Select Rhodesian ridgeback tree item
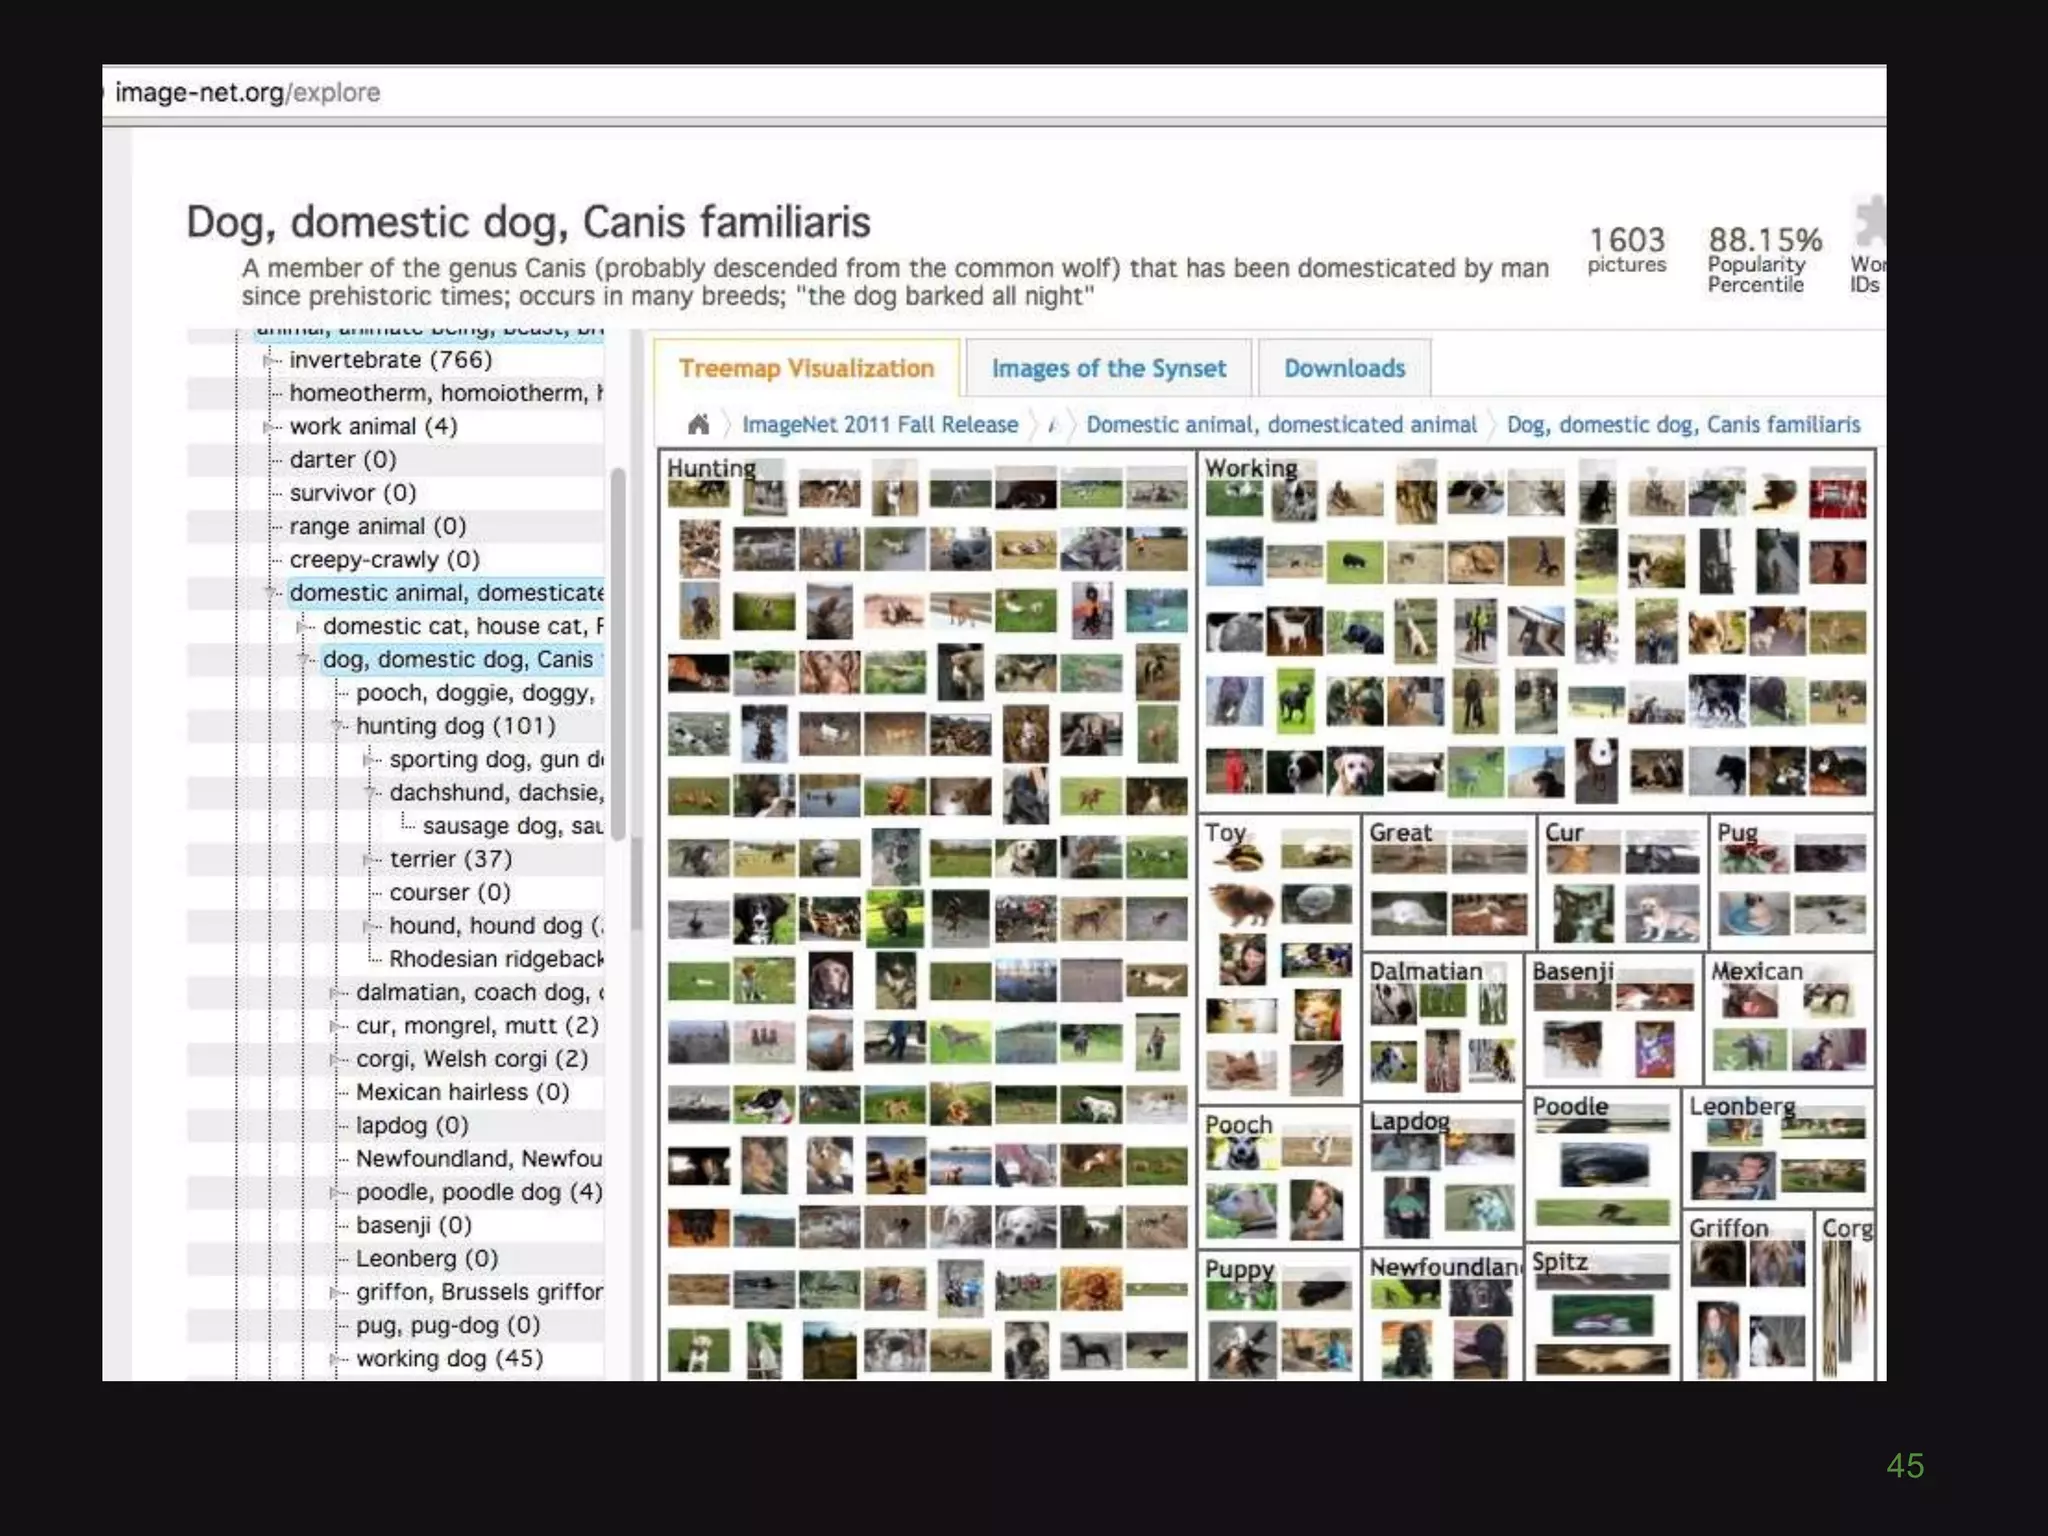Image resolution: width=2048 pixels, height=1536 pixels. pos(496,959)
